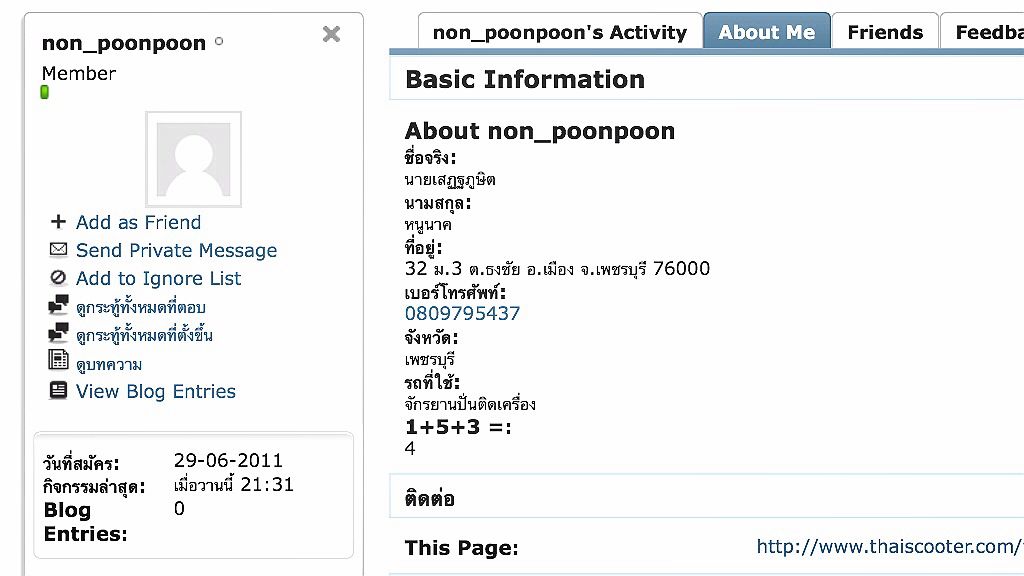Click Send Private Message link

[176, 250]
